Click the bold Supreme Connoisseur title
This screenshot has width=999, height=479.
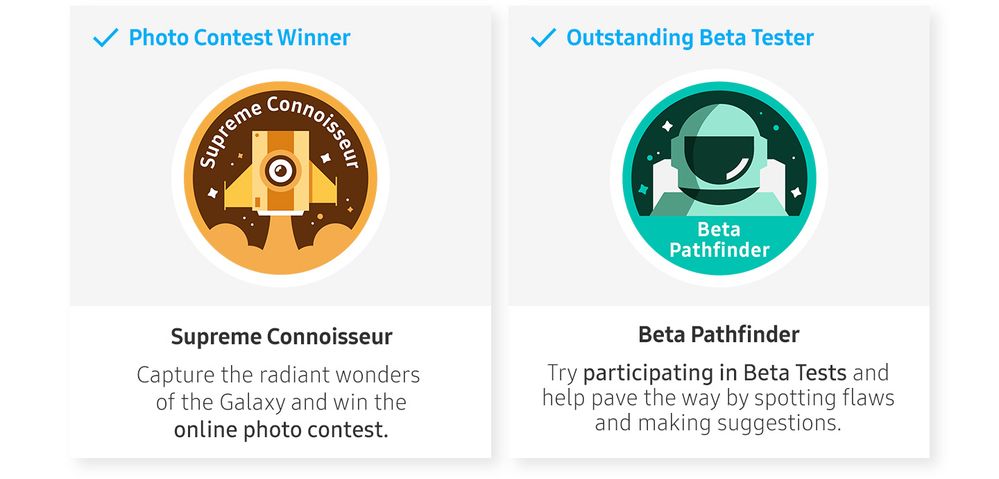coord(282,336)
